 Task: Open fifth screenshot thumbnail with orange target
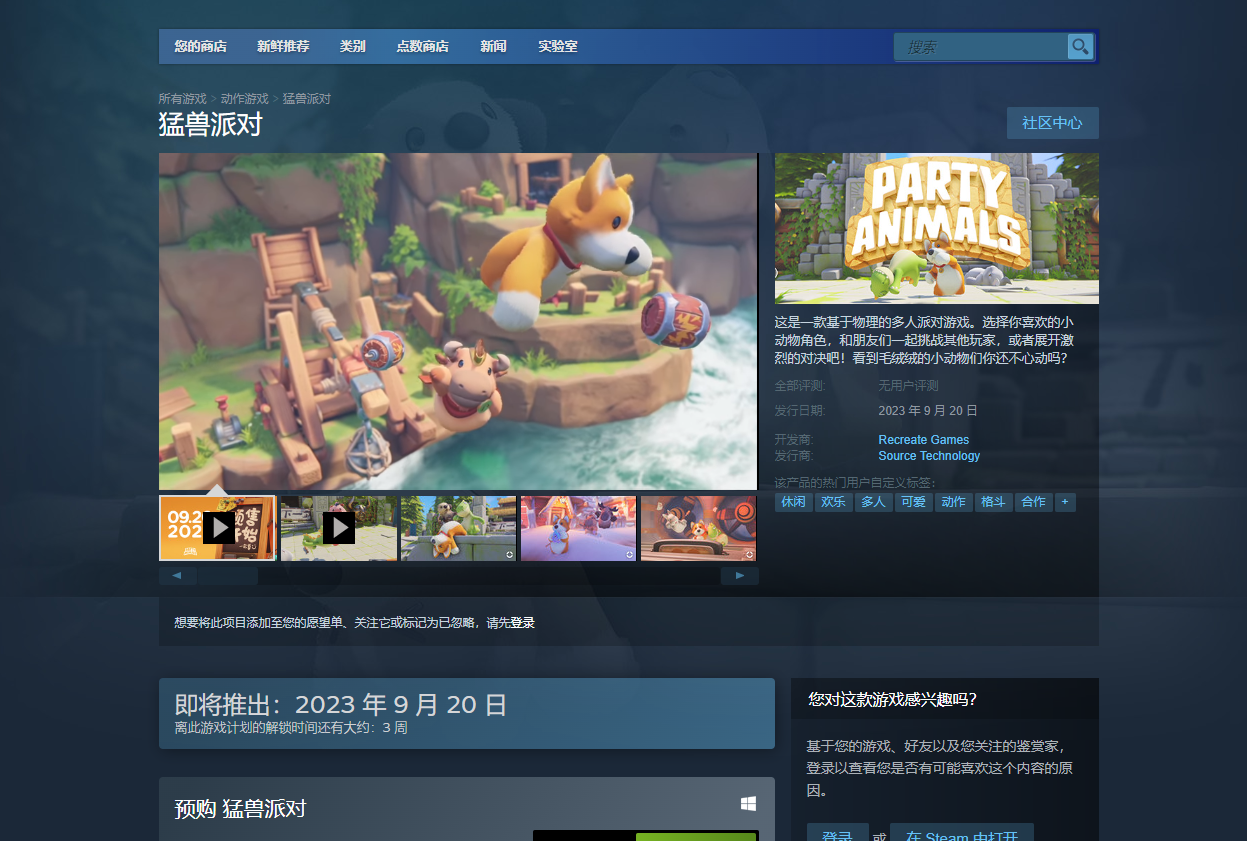[x=698, y=528]
